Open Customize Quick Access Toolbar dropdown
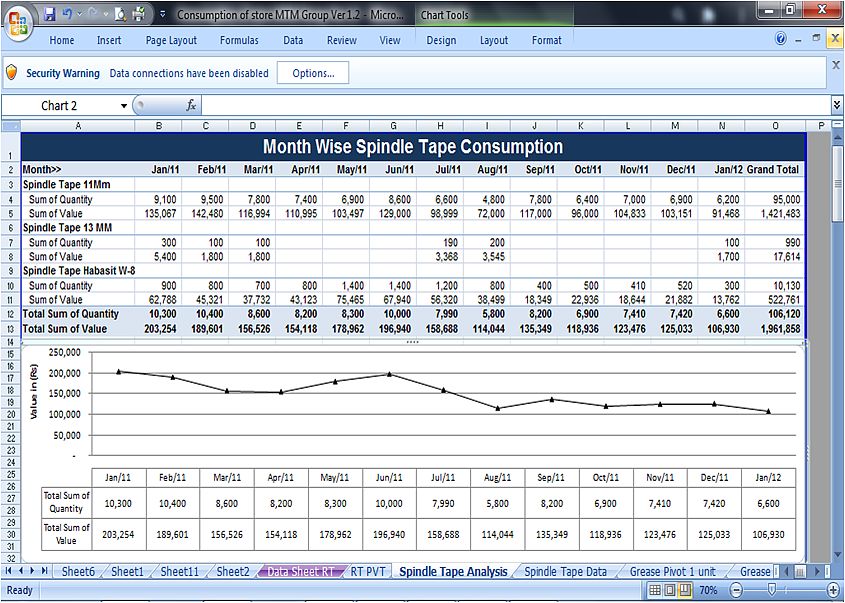Image resolution: width=845 pixels, height=603 pixels. click(163, 15)
